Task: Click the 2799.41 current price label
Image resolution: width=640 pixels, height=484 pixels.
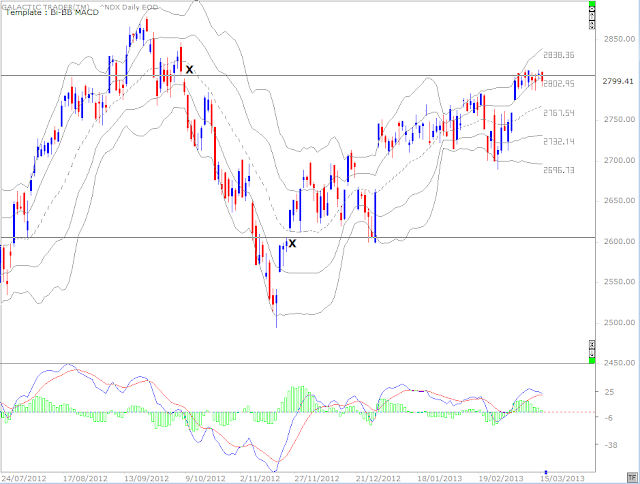Action: point(618,81)
